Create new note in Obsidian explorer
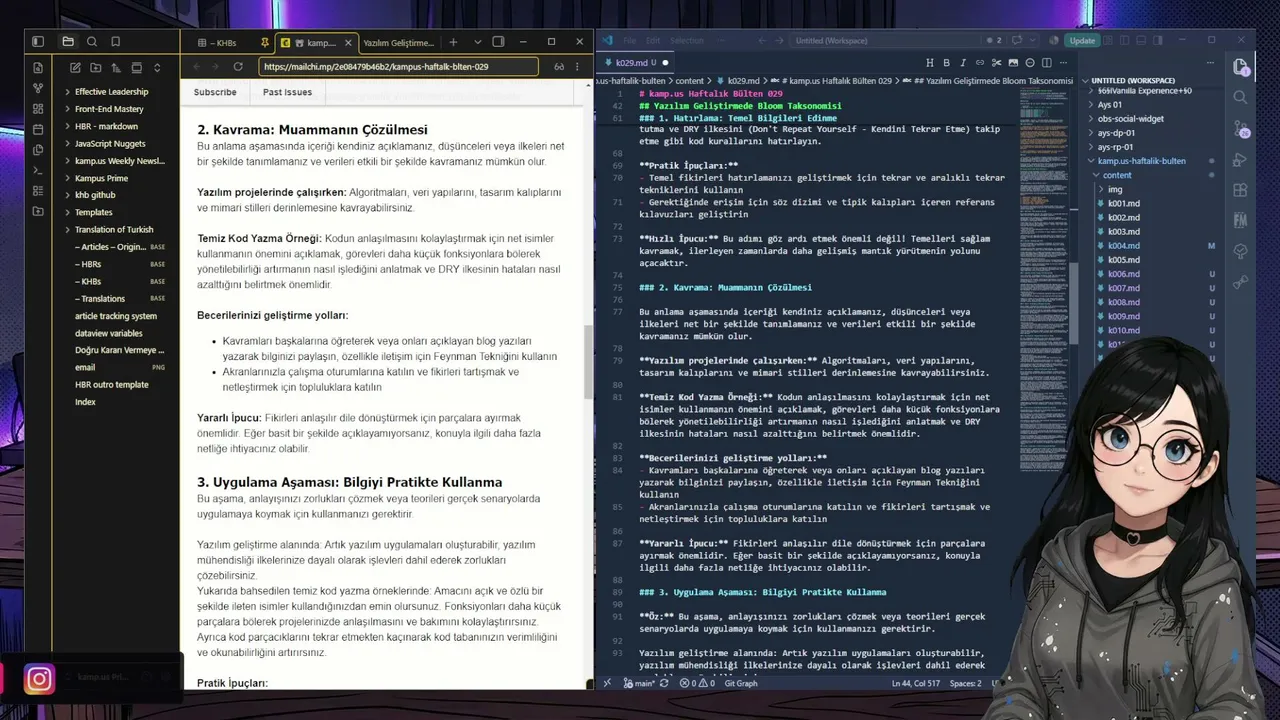 click(75, 68)
